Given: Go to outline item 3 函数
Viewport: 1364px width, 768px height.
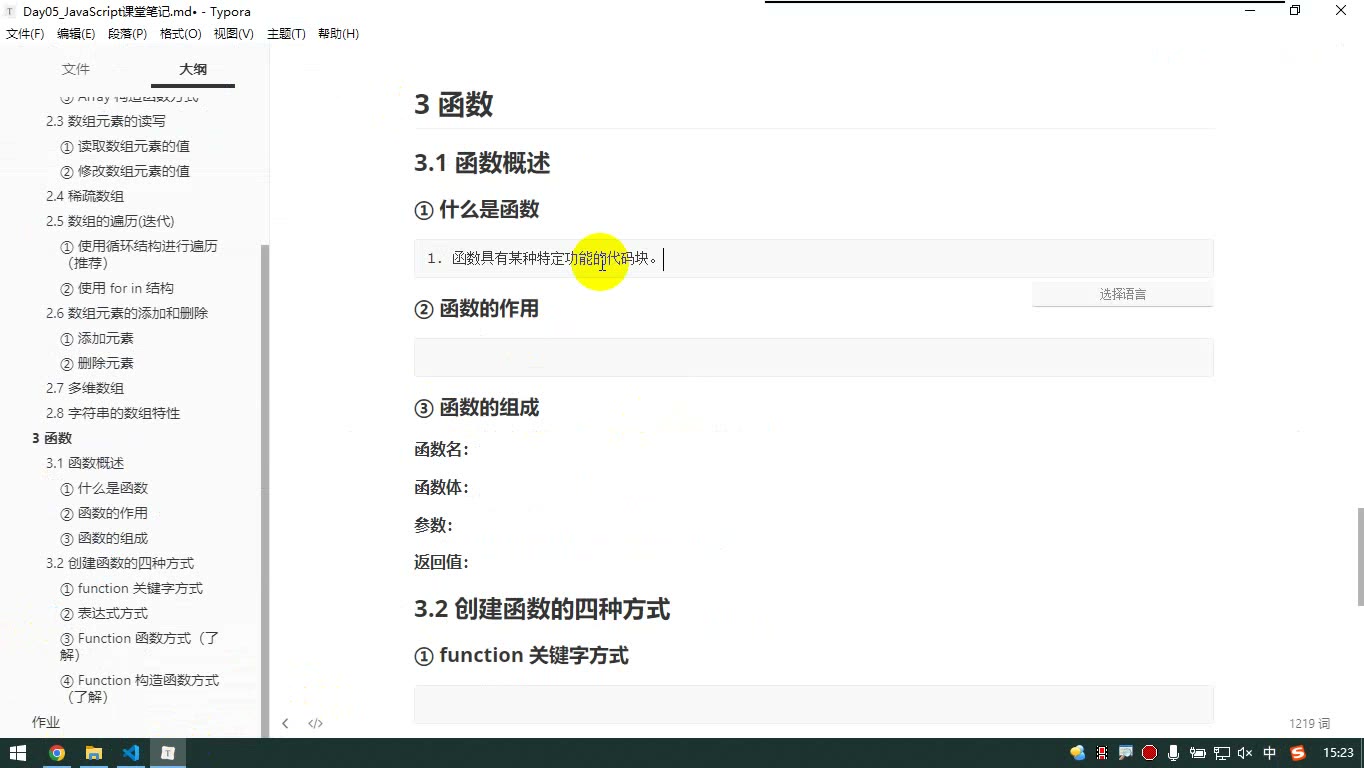Looking at the screenshot, I should pyautogui.click(x=52, y=438).
